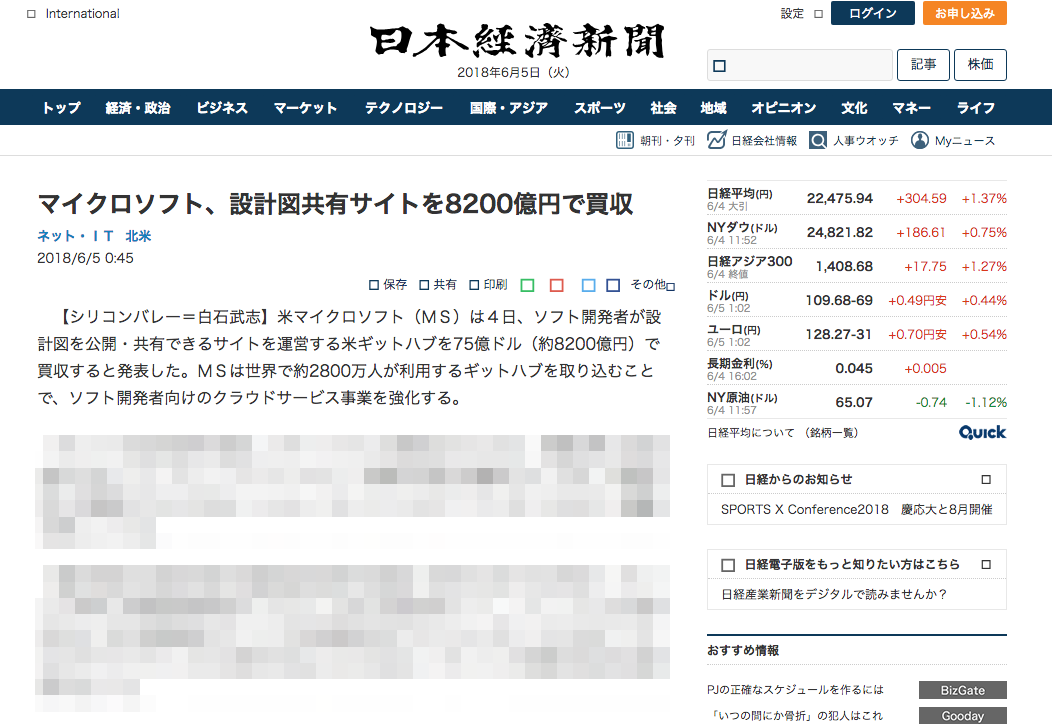This screenshot has width=1052, height=724.
Task: Open 日経産業新聞をデジタルで読みませんか link
Action: click(x=834, y=594)
